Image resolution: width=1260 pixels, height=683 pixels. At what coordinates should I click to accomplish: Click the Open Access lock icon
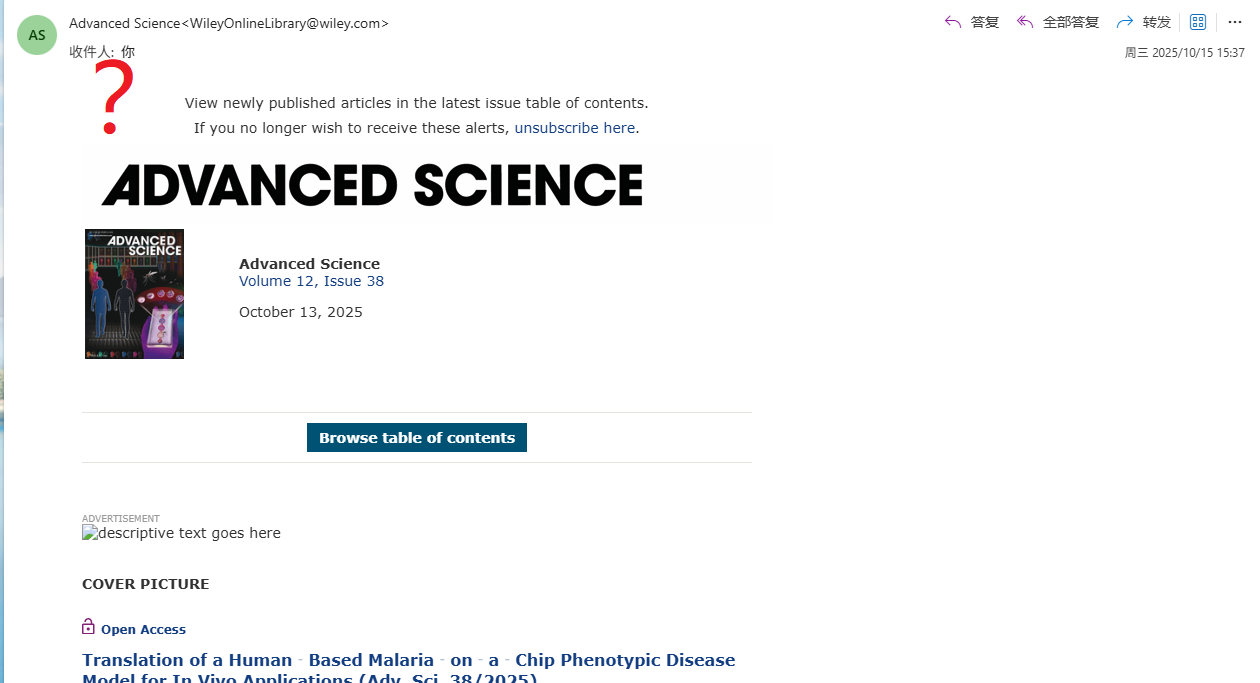click(88, 627)
